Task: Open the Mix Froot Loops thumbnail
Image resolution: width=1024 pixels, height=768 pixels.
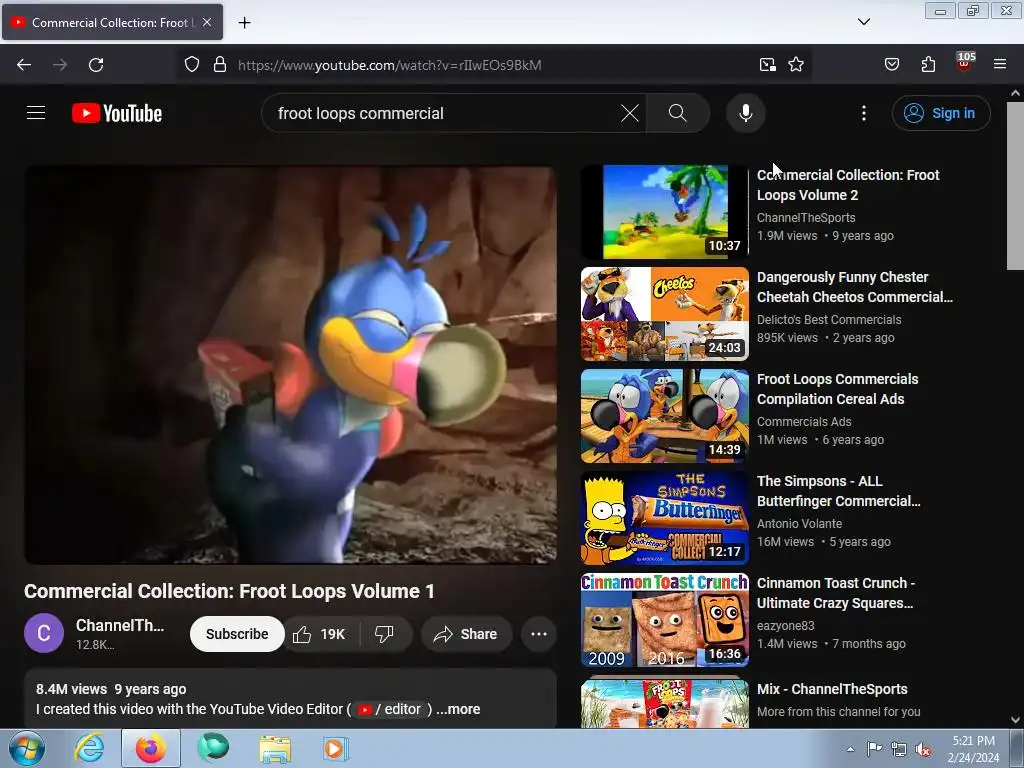Action: [665, 703]
